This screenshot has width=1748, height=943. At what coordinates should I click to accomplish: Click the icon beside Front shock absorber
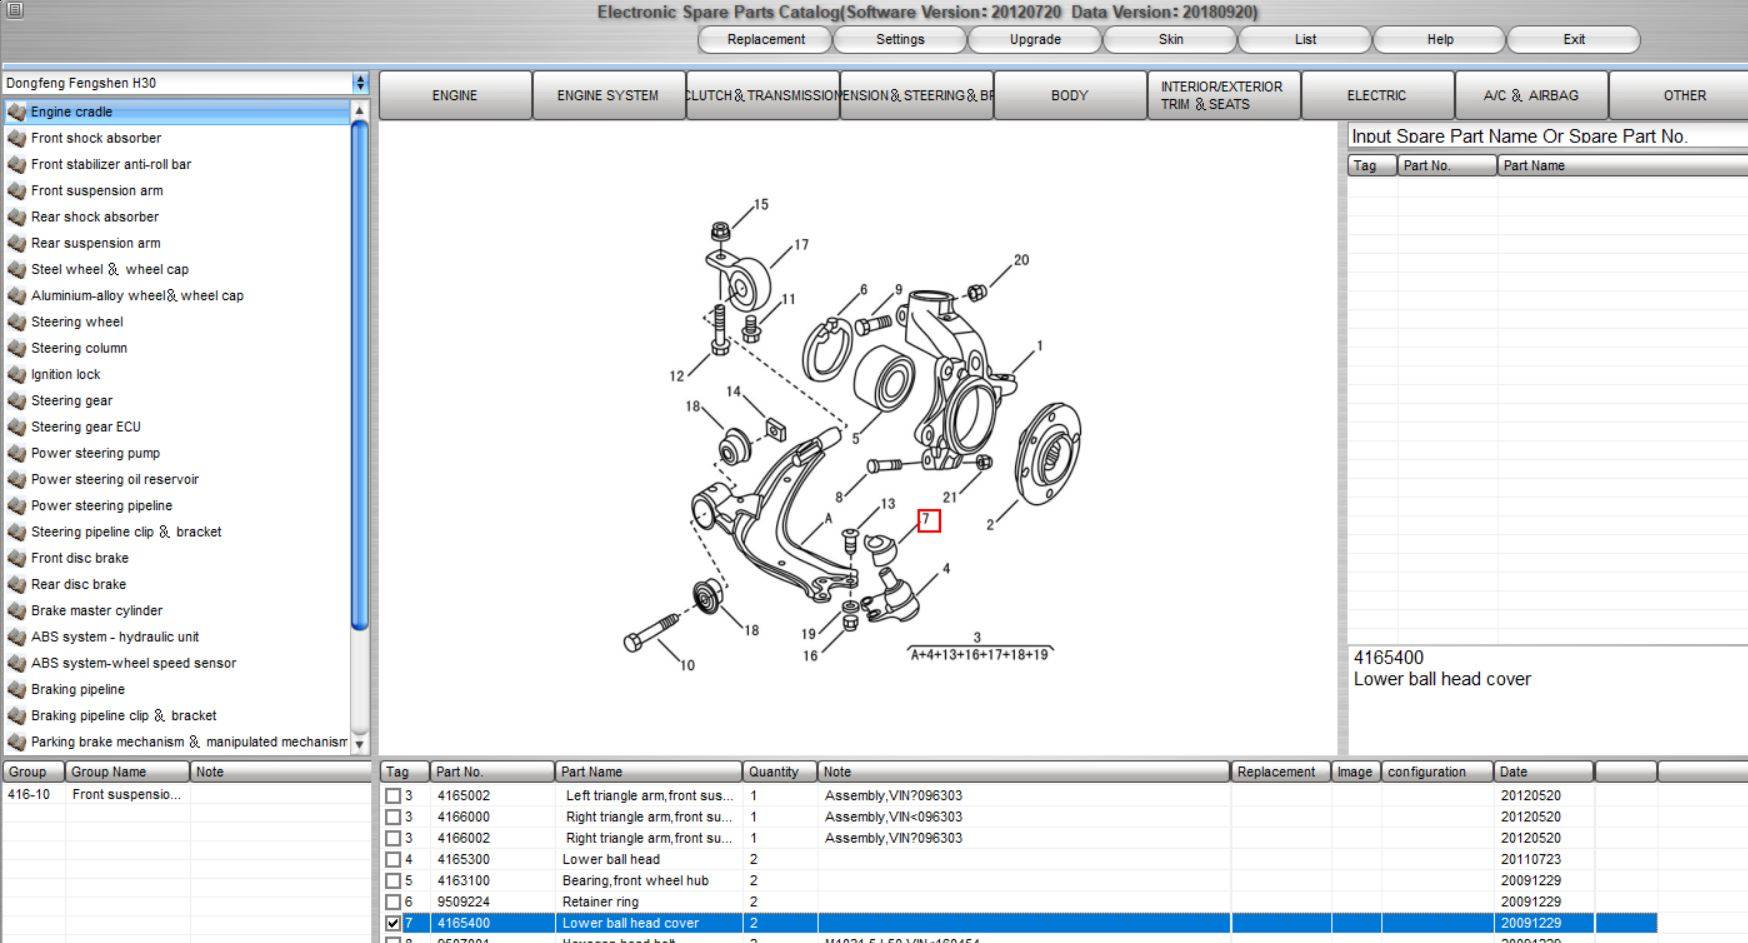pyautogui.click(x=16, y=138)
